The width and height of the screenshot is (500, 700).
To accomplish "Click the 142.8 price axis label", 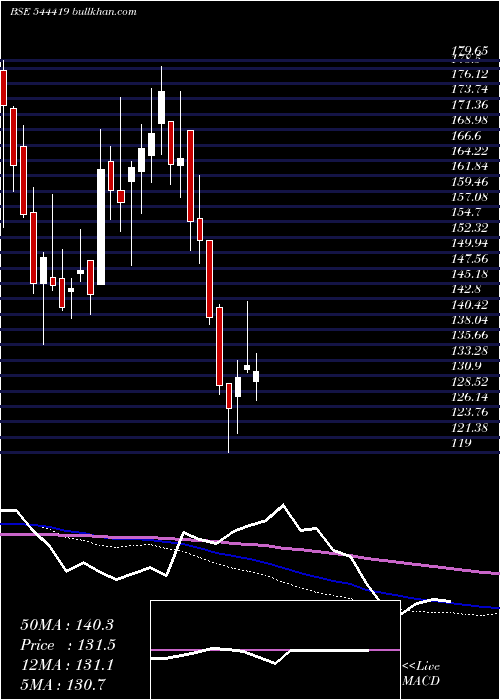I will click(467, 289).
